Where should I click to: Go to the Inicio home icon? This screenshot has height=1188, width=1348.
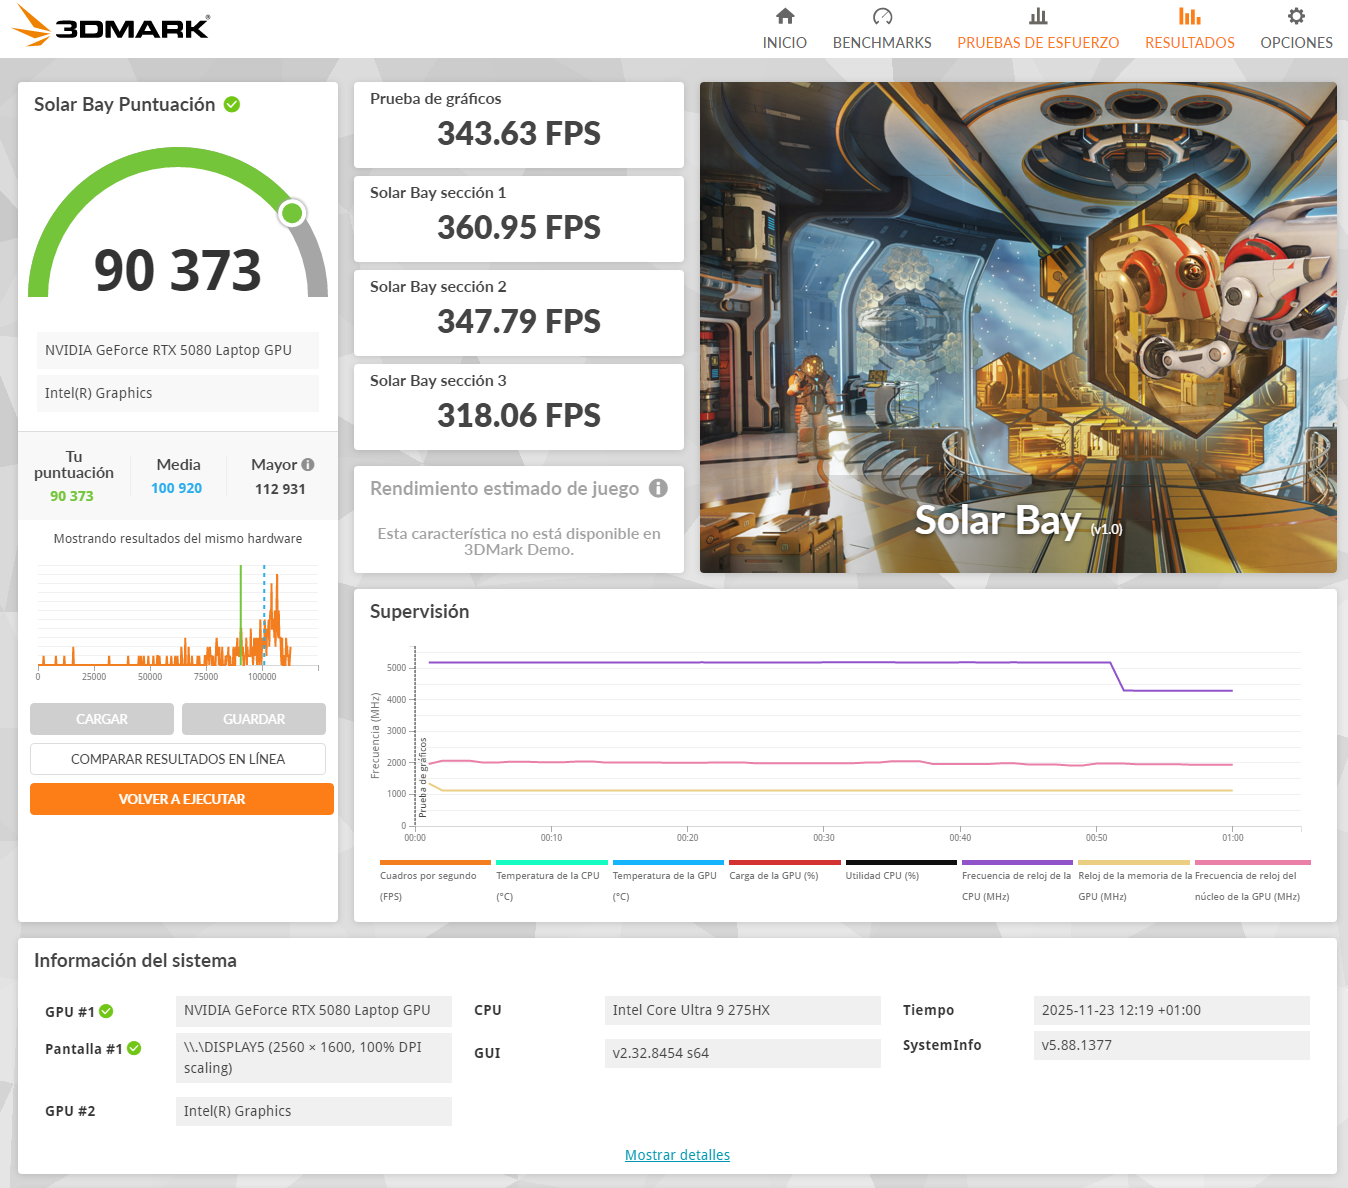pyautogui.click(x=785, y=16)
